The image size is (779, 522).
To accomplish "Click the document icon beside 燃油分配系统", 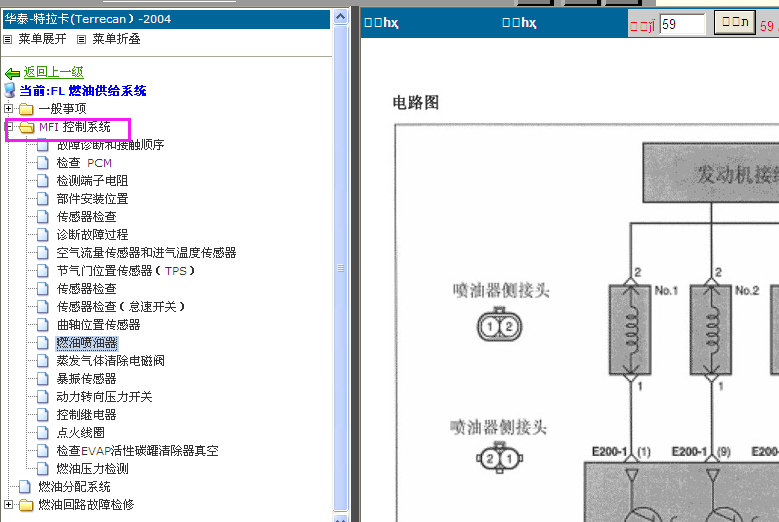I will [x=25, y=486].
